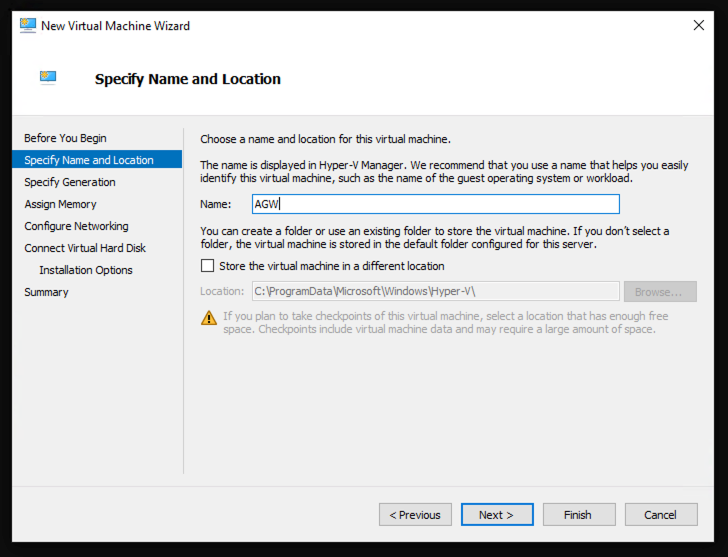This screenshot has height=557, width=728.
Task: Select Specify Name and Location step
Action: point(89,160)
